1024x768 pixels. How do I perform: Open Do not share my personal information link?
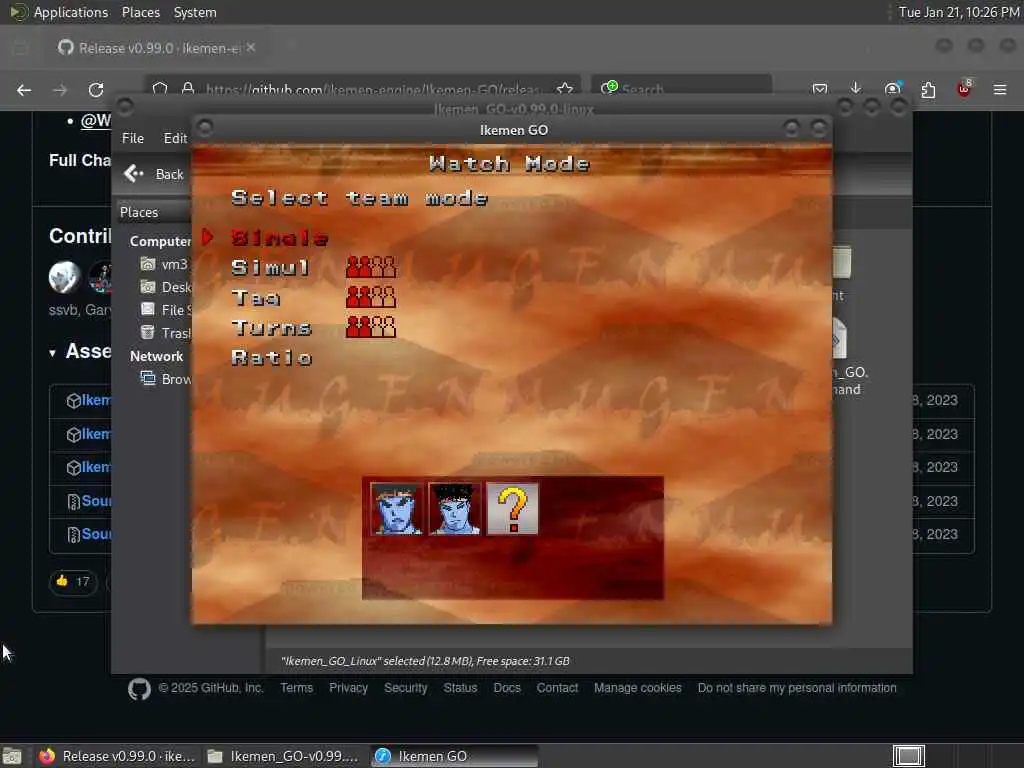pyautogui.click(x=797, y=688)
